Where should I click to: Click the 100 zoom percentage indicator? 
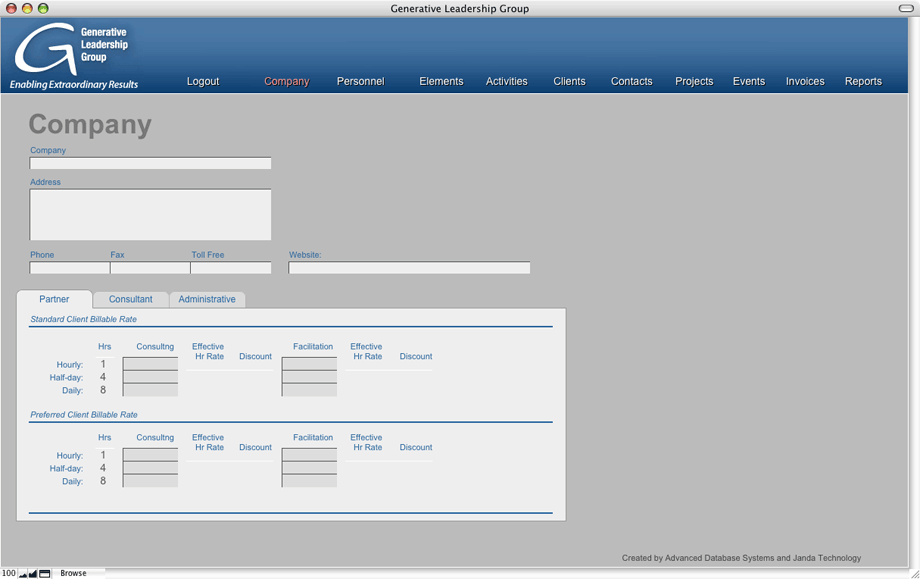tap(9, 573)
